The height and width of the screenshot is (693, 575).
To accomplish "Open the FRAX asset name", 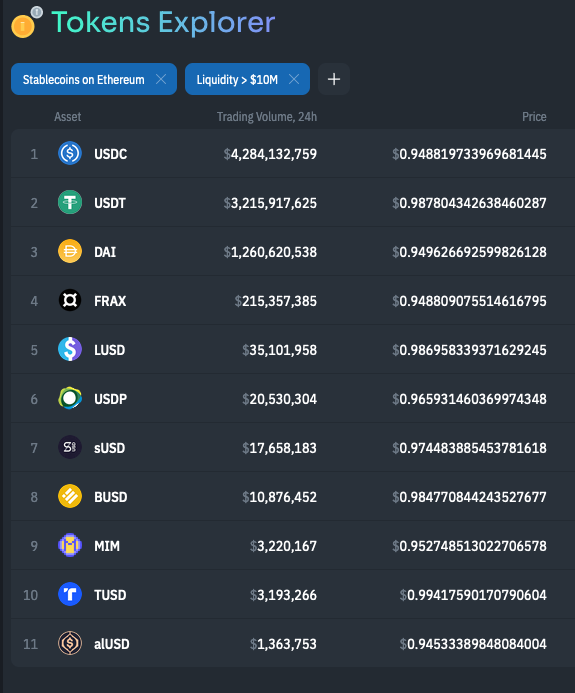I will [x=110, y=301].
